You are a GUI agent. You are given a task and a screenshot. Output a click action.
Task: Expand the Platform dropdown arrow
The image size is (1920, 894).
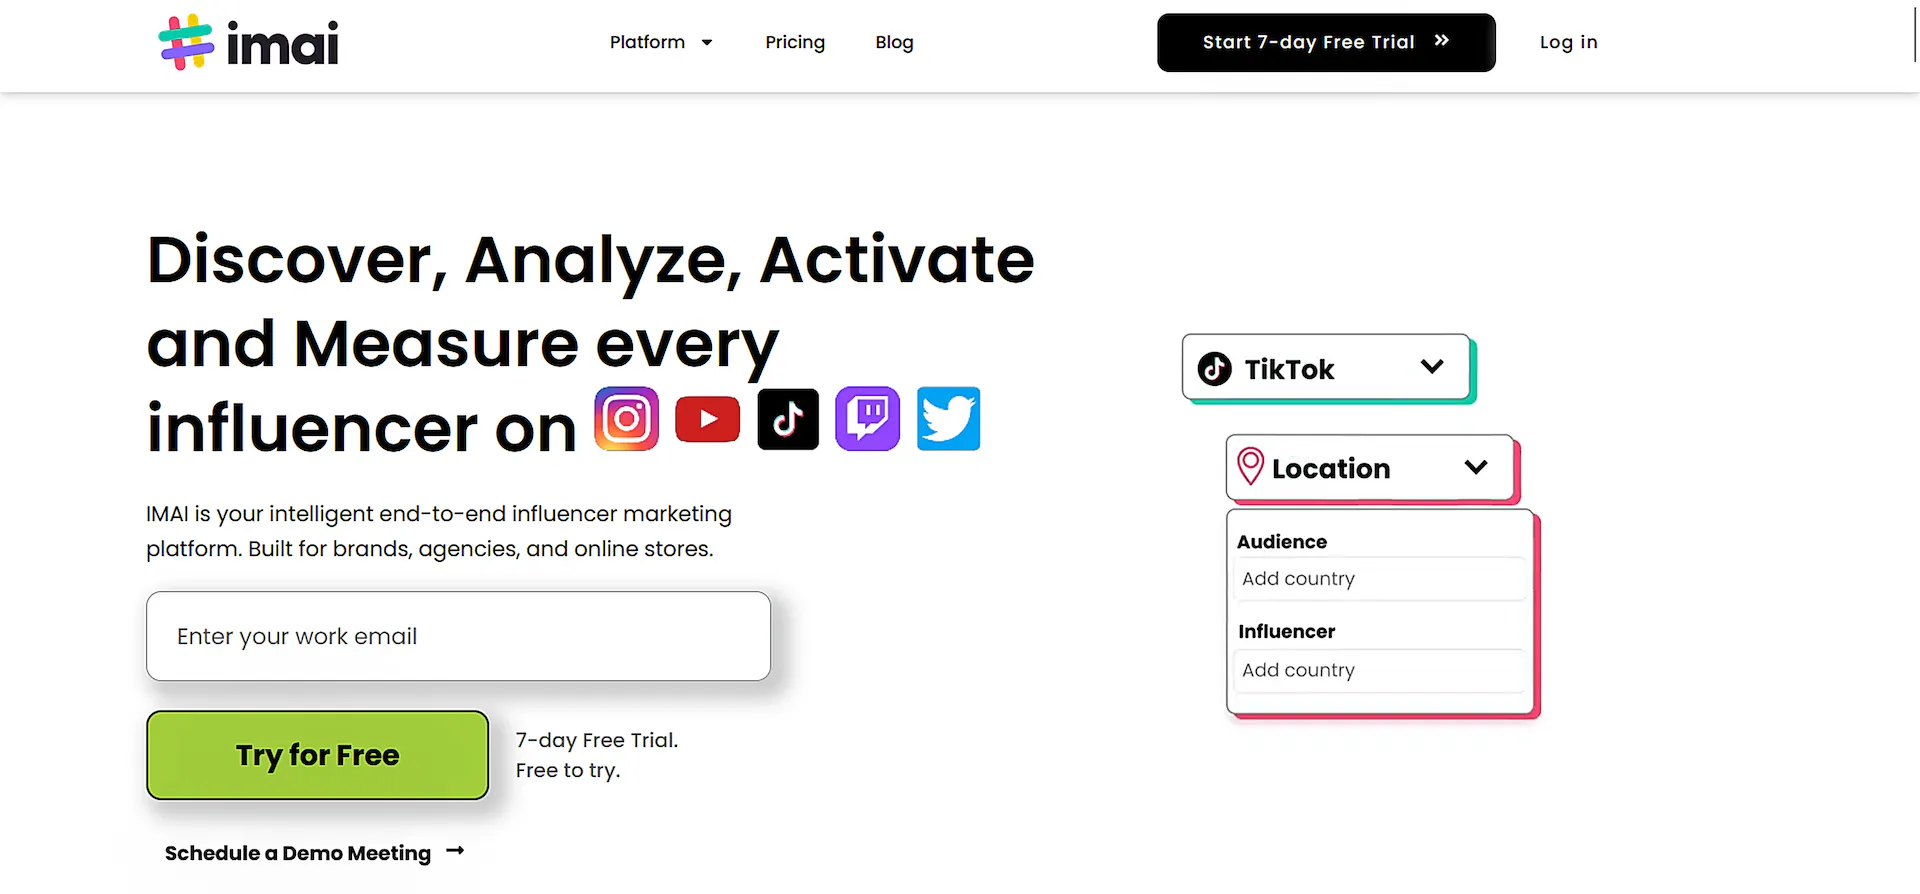(x=707, y=43)
